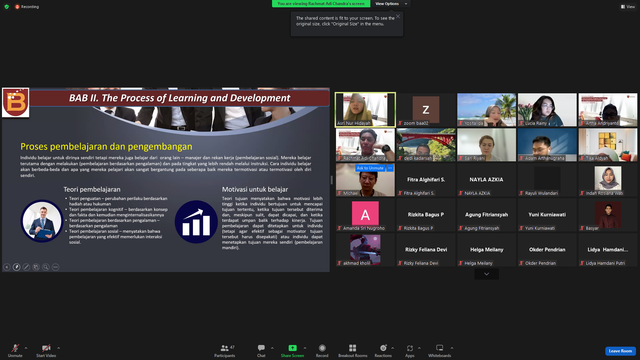Viewport: 640px width, 360px height.
Task: Select Okder Pendrian participant tile
Action: click(547, 250)
